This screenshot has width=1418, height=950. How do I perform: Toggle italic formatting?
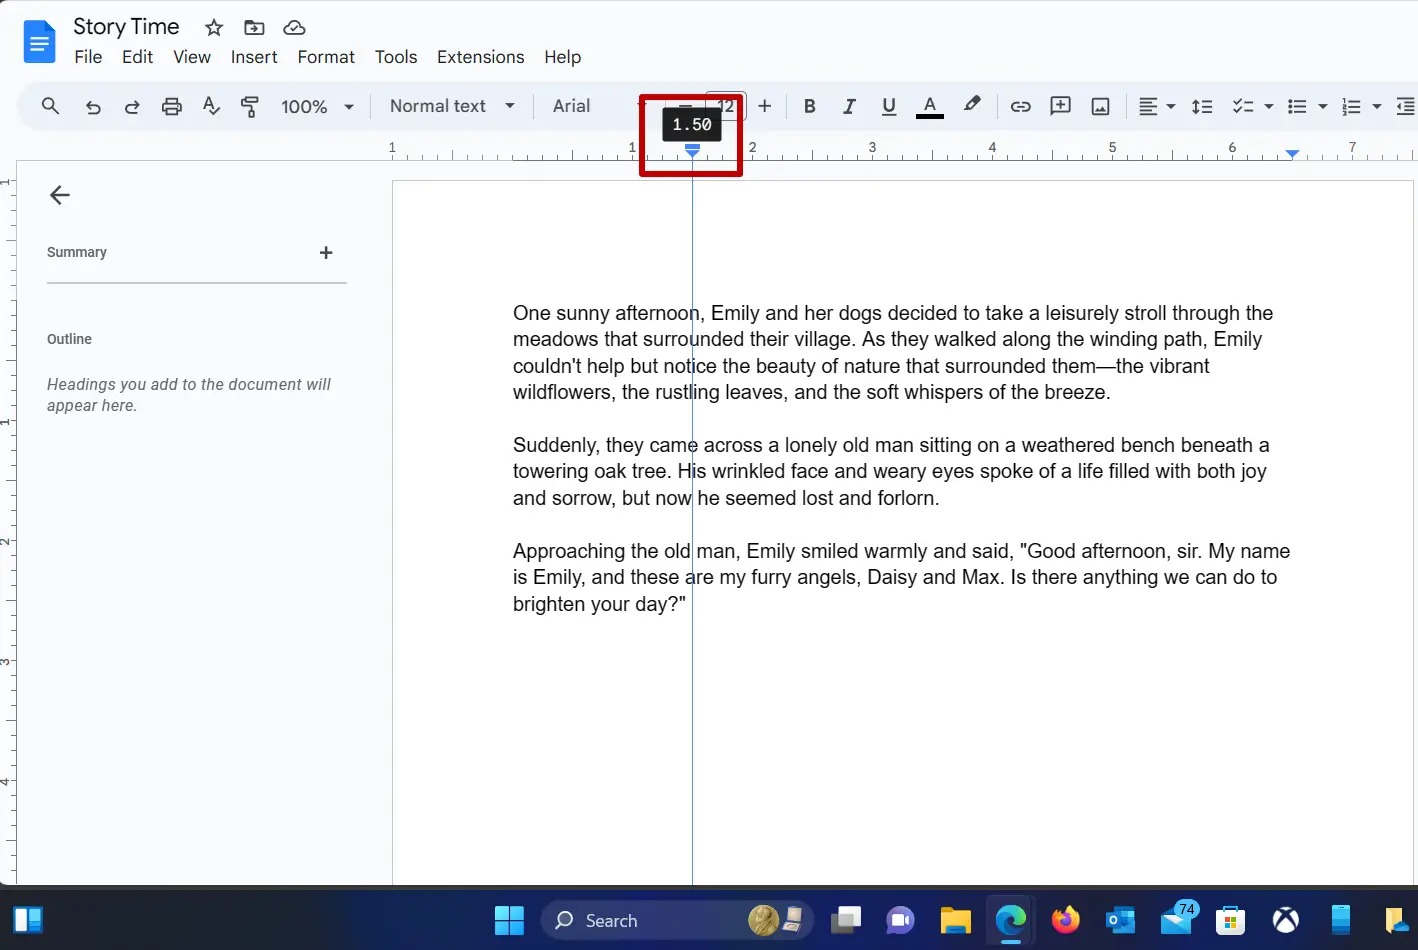click(x=849, y=106)
